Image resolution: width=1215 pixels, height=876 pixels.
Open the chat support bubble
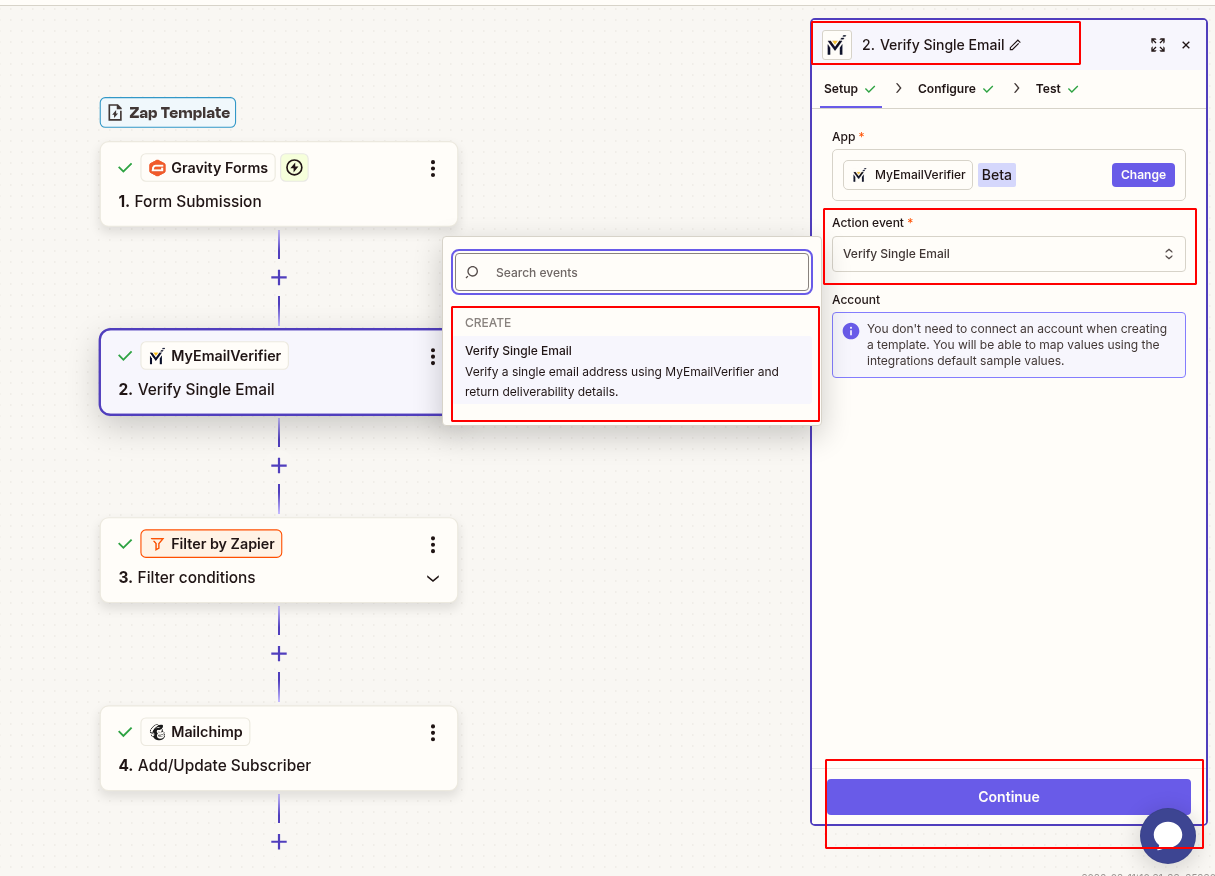1167,836
